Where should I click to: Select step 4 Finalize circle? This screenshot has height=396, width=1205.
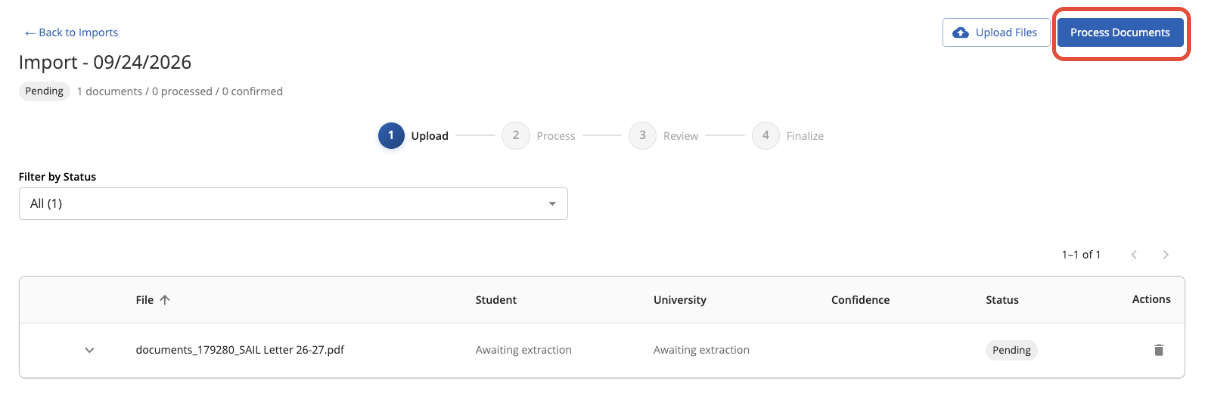pyautogui.click(x=765, y=136)
